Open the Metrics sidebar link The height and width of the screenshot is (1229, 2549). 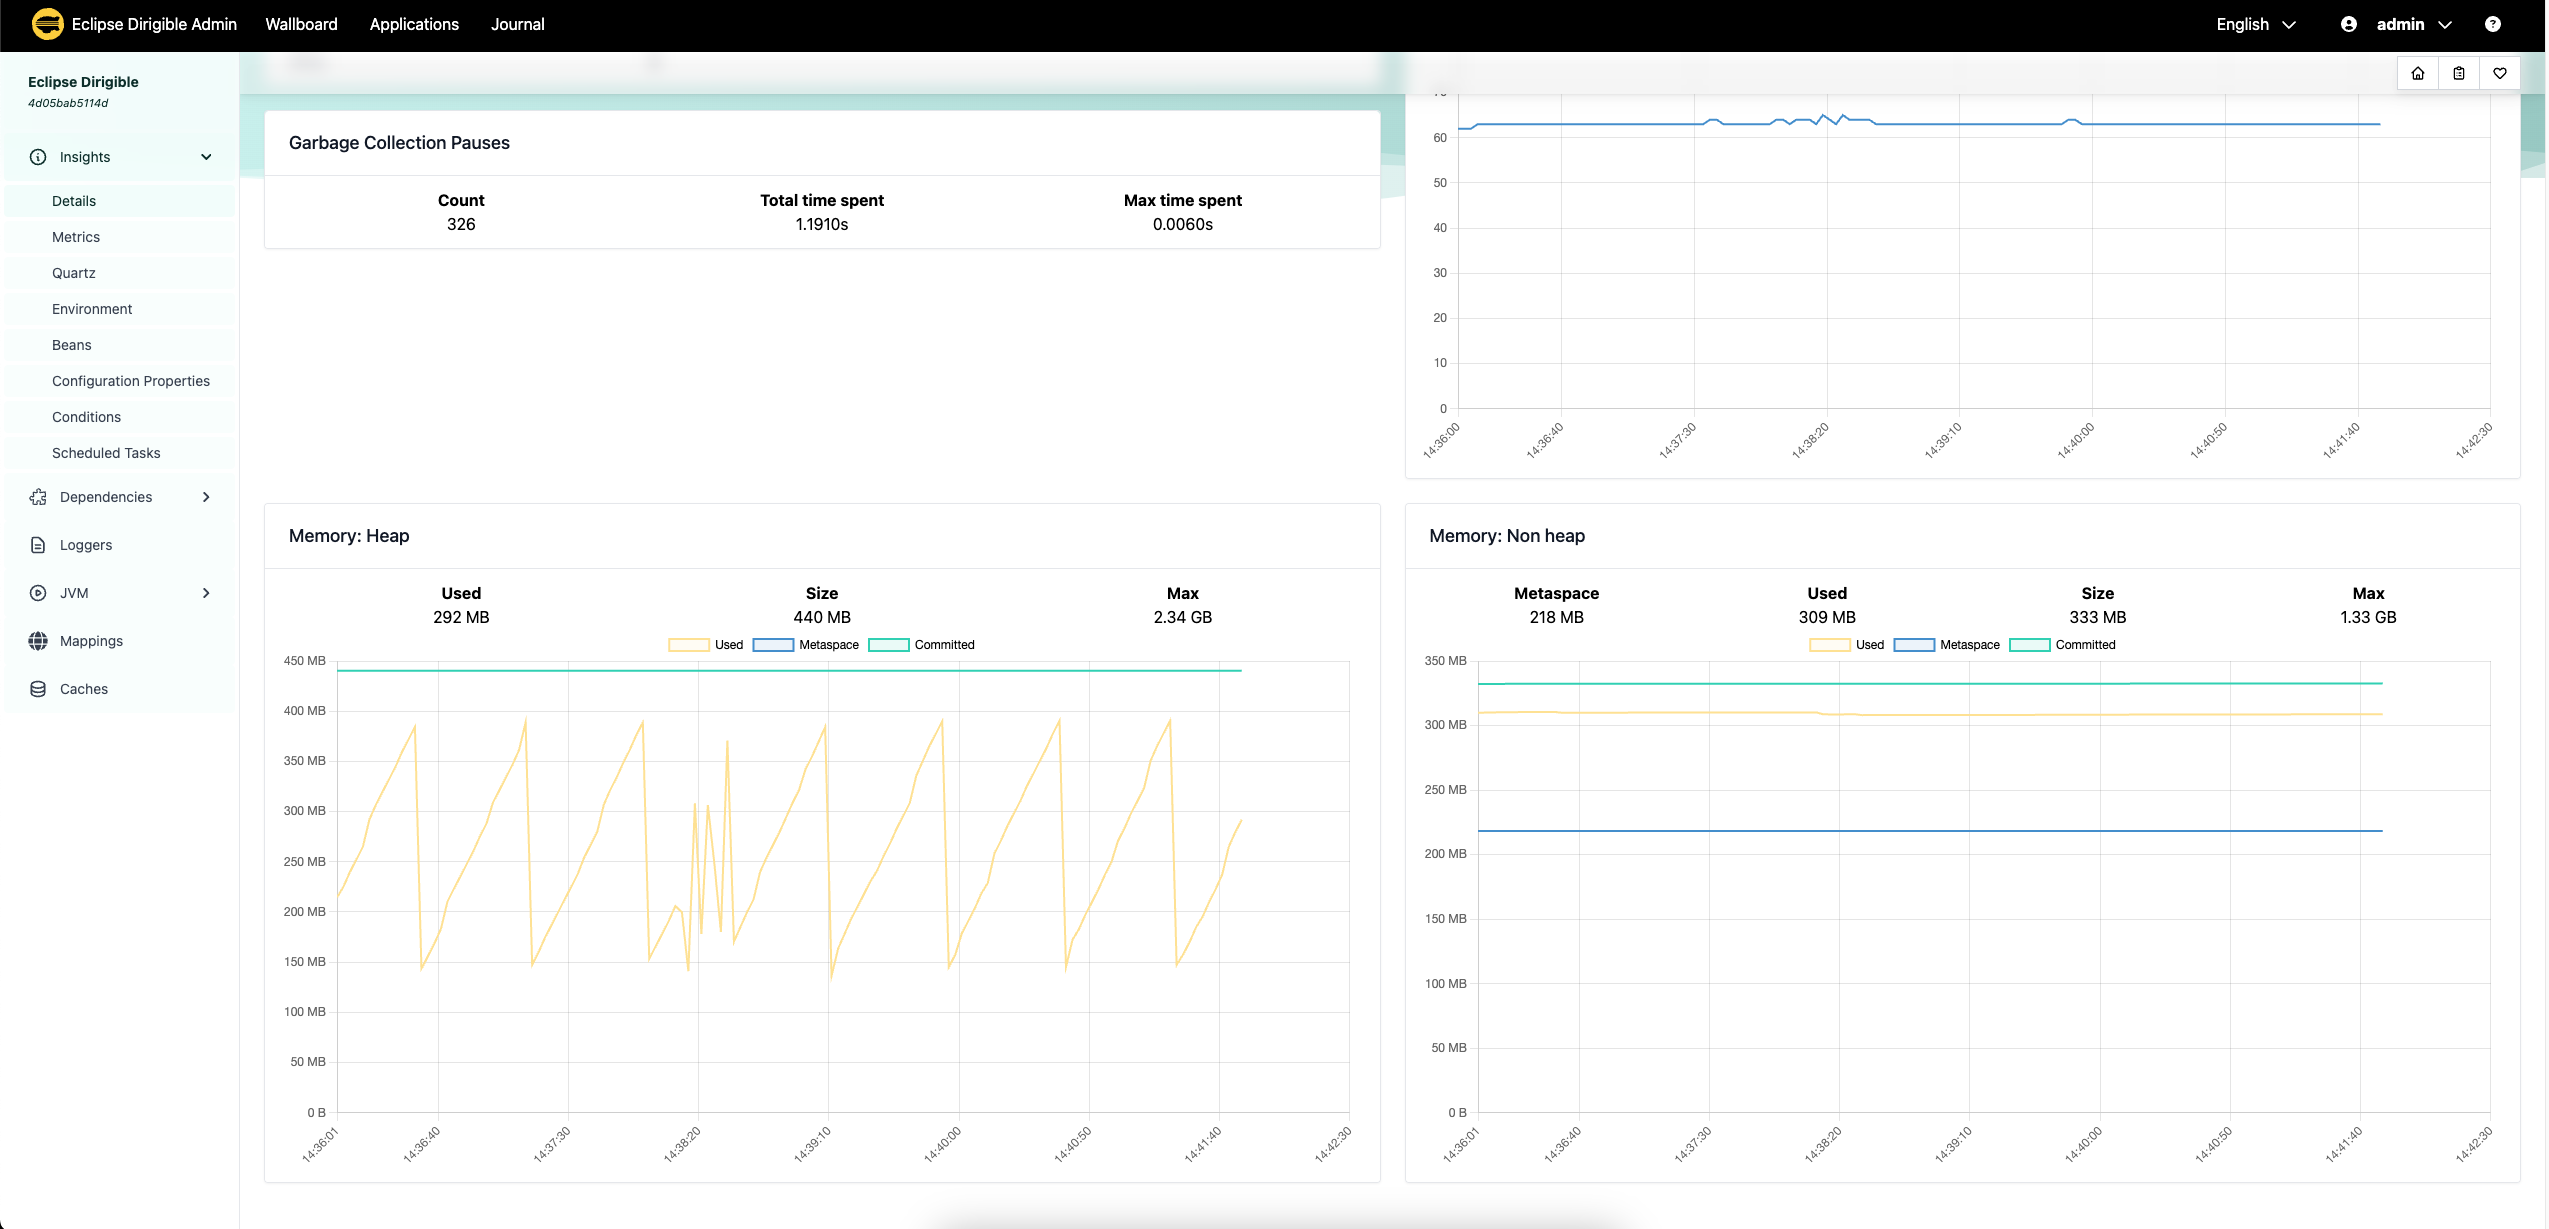[76, 237]
